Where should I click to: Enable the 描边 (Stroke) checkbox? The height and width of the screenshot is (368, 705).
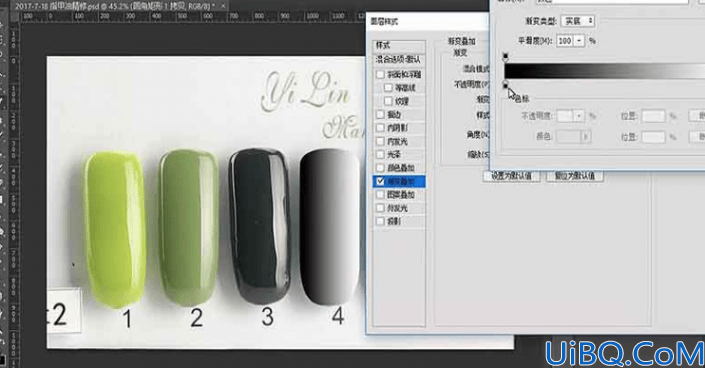(380, 115)
